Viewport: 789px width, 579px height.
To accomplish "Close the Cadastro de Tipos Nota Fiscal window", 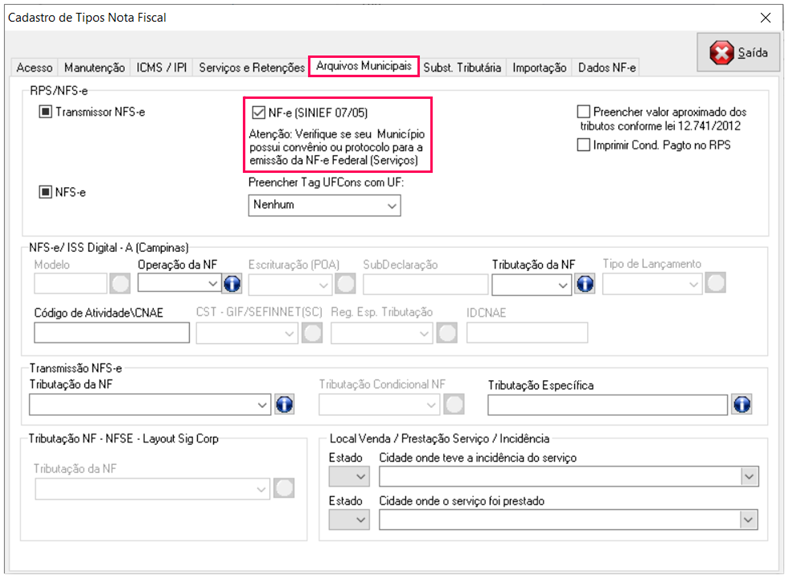I will [765, 17].
